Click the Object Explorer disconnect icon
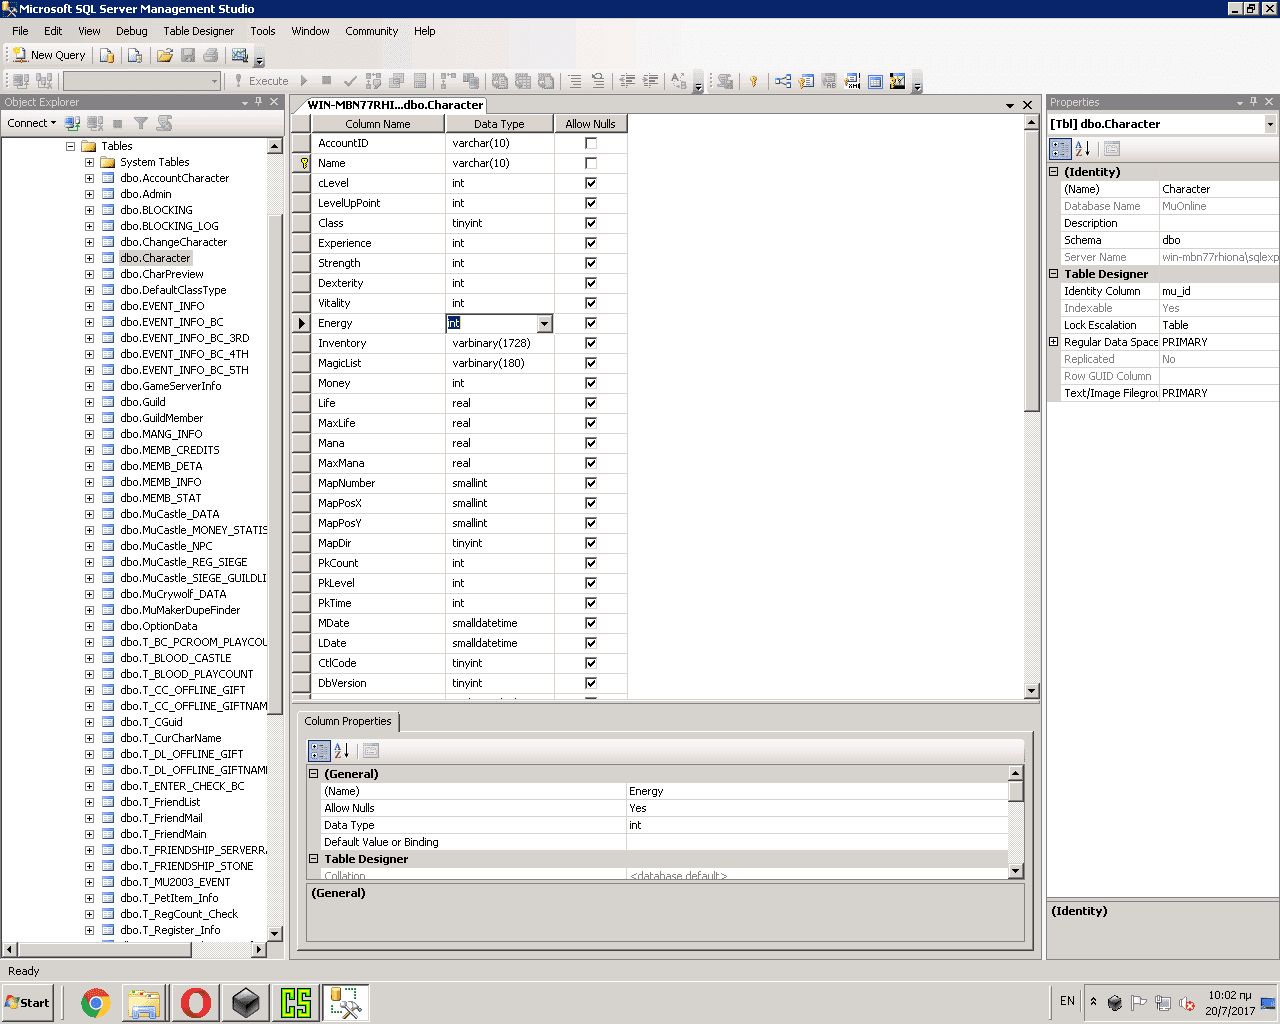 pos(95,123)
